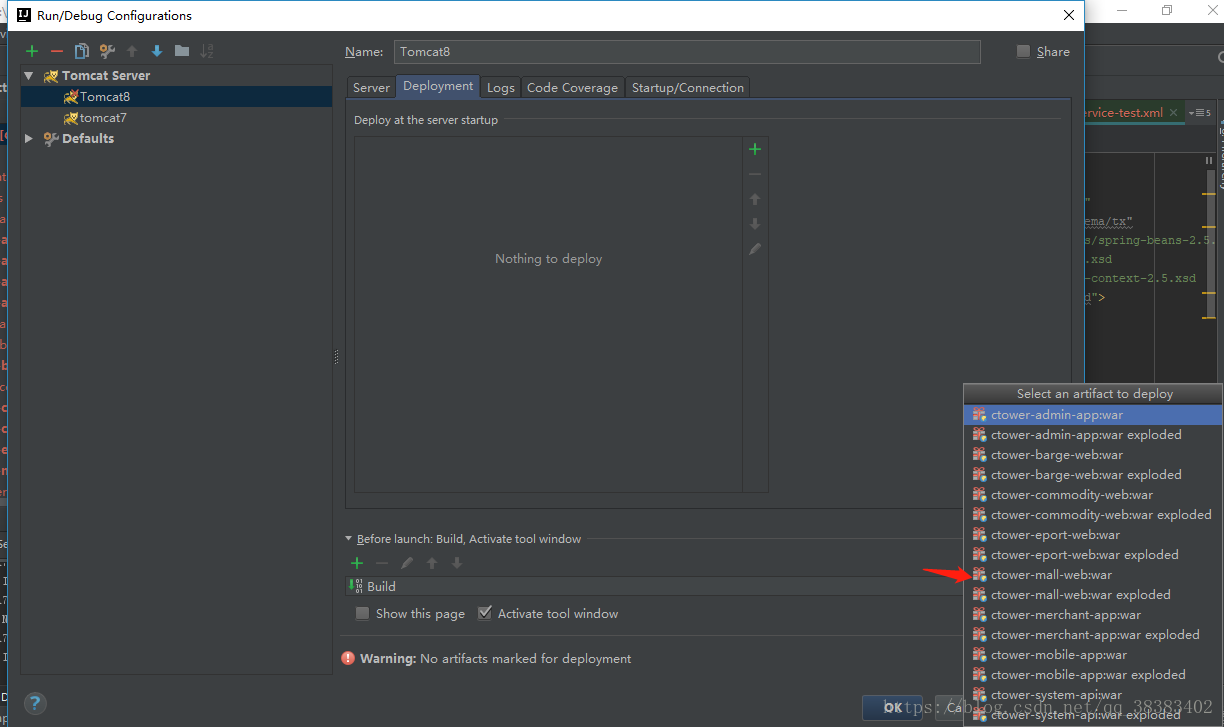Open the Logs tab
The image size is (1224, 727).
[x=500, y=87]
